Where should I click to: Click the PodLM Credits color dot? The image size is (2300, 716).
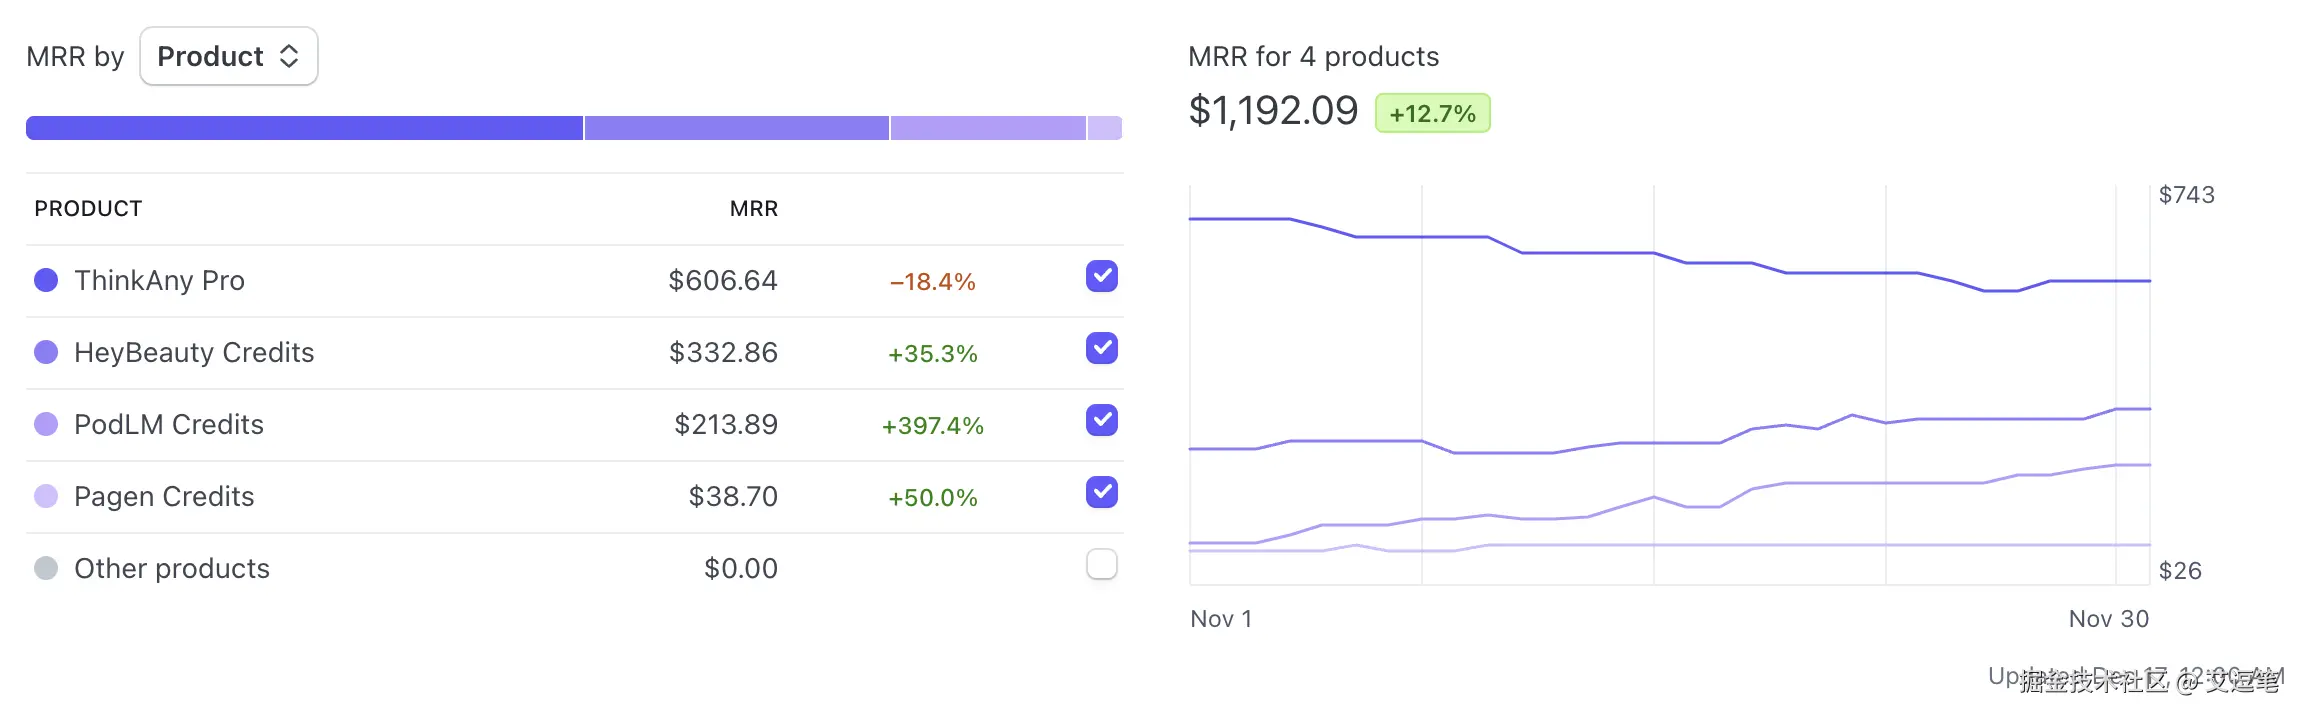click(46, 425)
